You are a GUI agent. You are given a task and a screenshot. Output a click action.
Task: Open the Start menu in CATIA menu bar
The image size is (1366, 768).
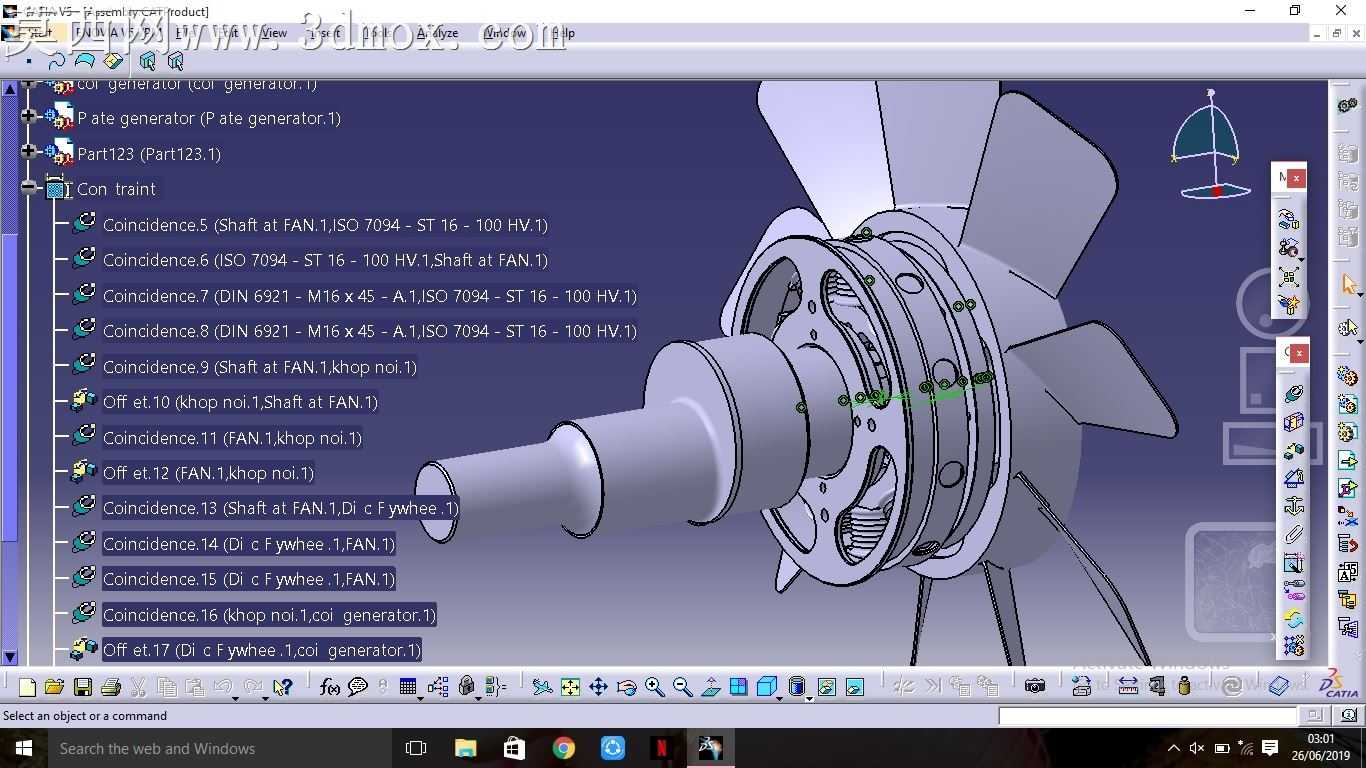[37, 33]
